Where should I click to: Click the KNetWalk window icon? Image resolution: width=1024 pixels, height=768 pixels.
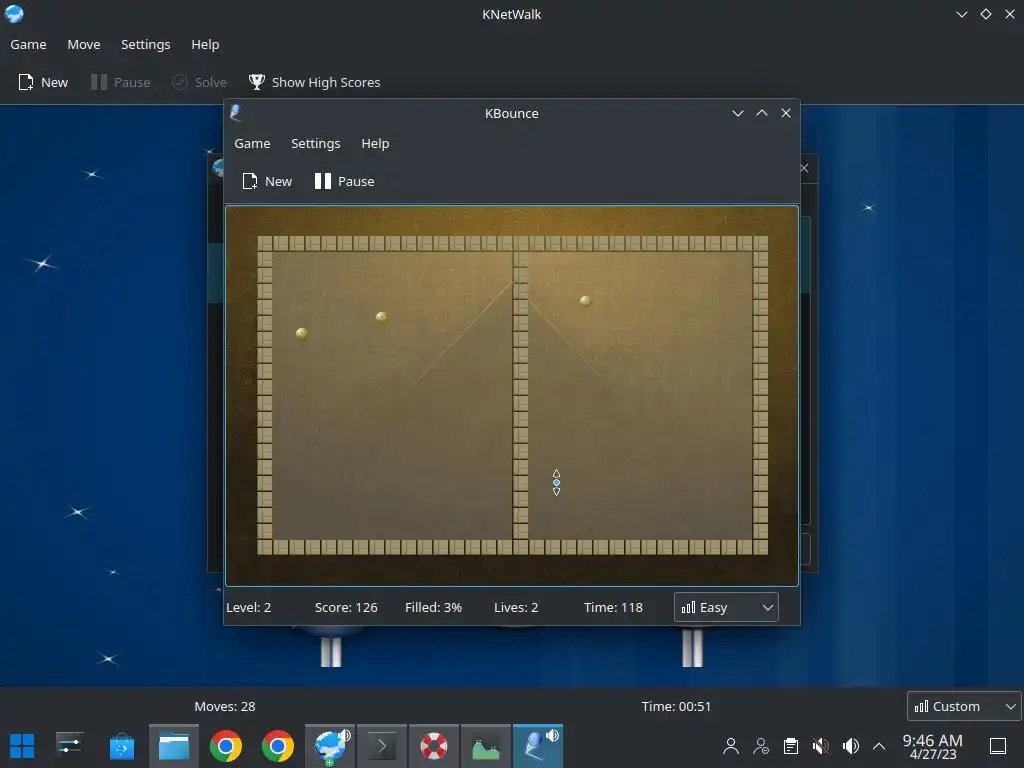(14, 14)
